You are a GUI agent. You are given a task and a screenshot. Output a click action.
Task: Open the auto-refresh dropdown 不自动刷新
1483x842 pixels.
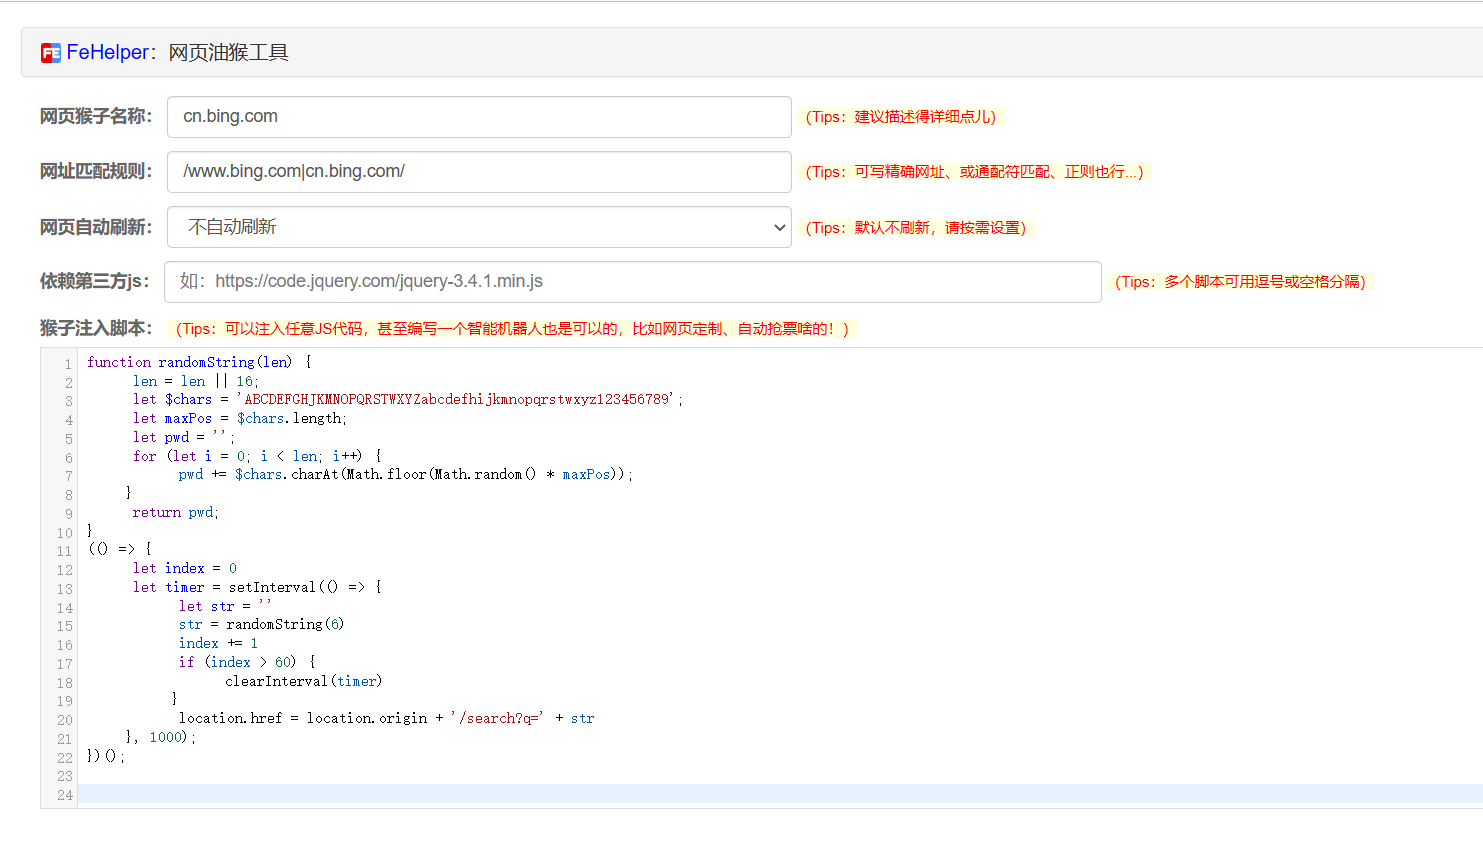tap(479, 227)
